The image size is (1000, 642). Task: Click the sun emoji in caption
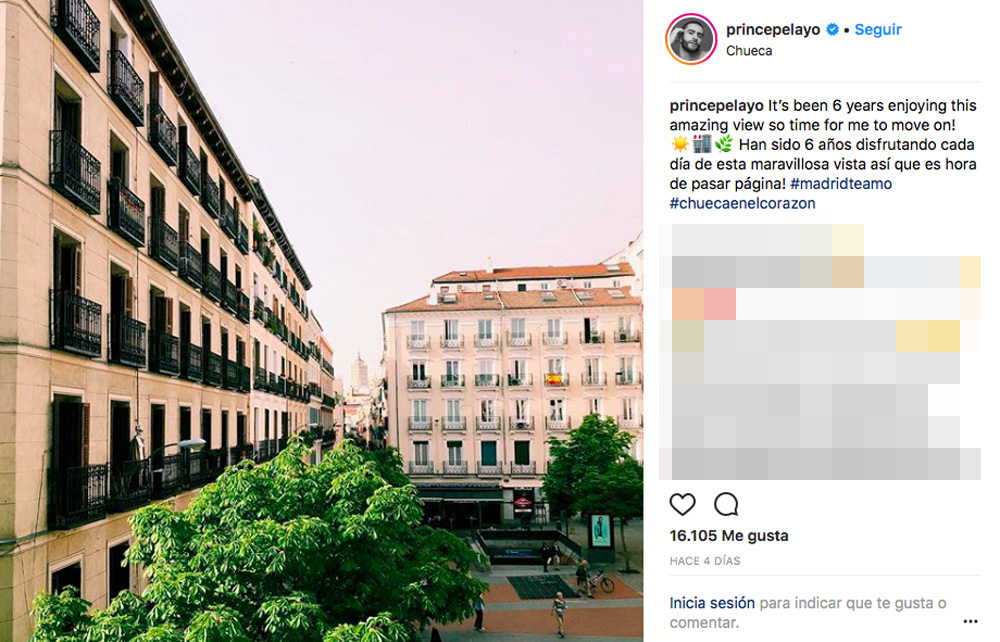pyautogui.click(x=679, y=145)
